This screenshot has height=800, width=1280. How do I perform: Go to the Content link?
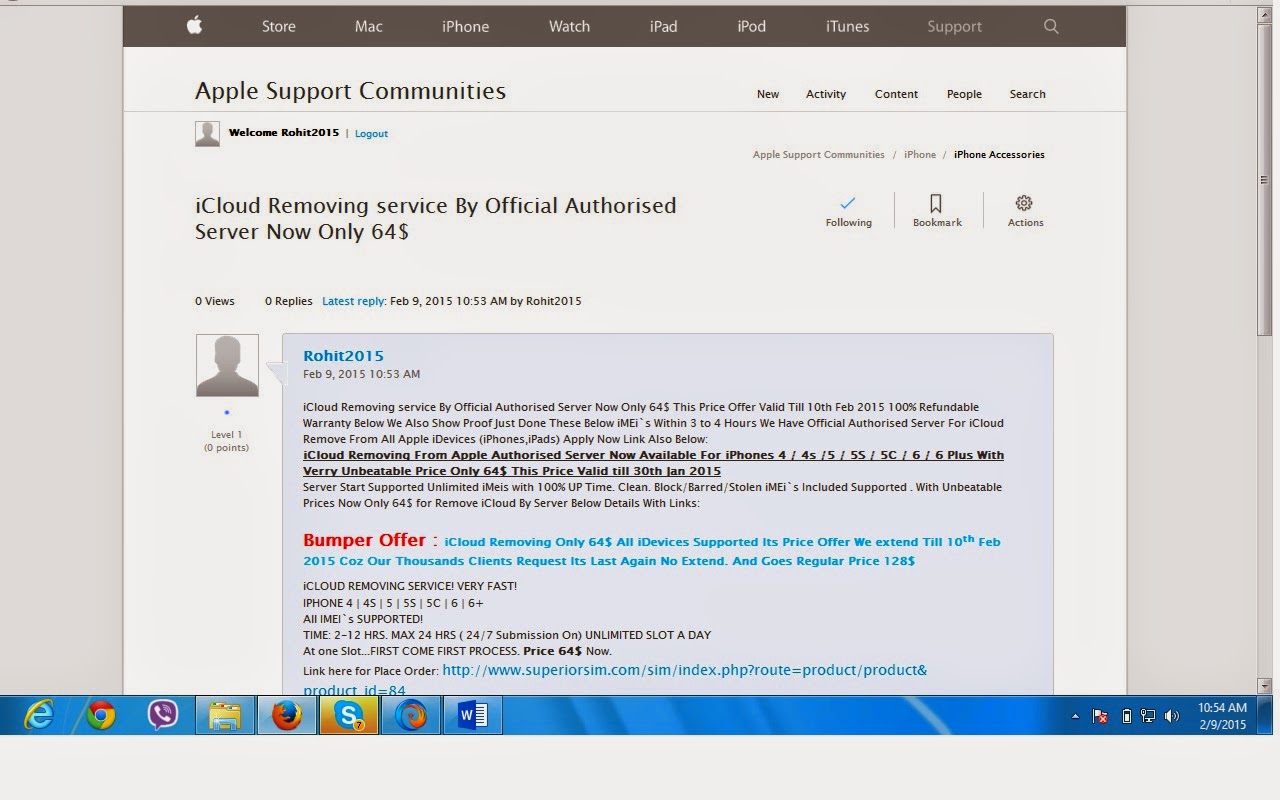(x=896, y=94)
